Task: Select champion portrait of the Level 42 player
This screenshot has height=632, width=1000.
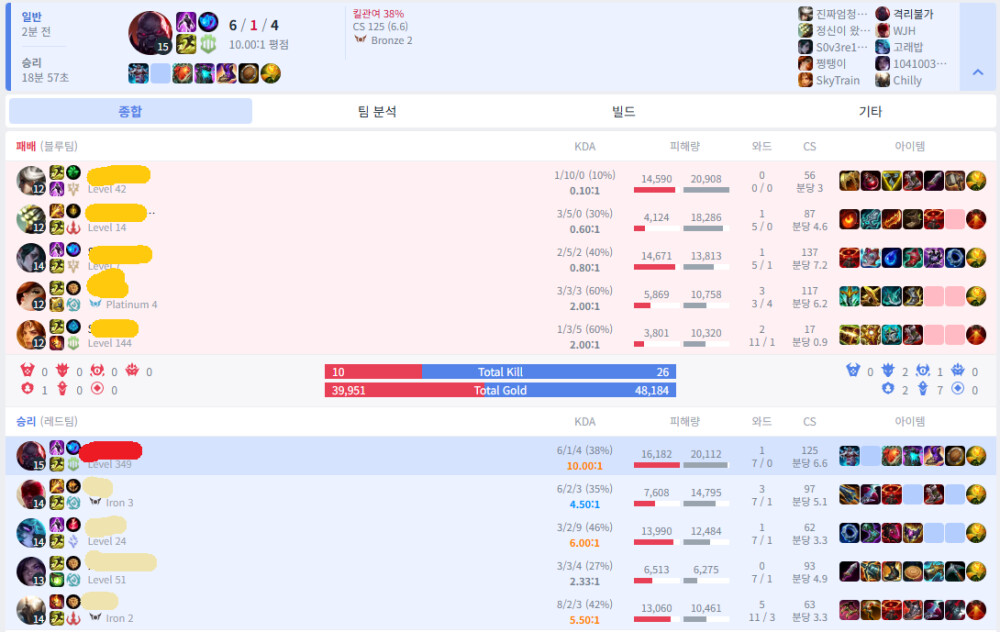Action: click(x=31, y=181)
